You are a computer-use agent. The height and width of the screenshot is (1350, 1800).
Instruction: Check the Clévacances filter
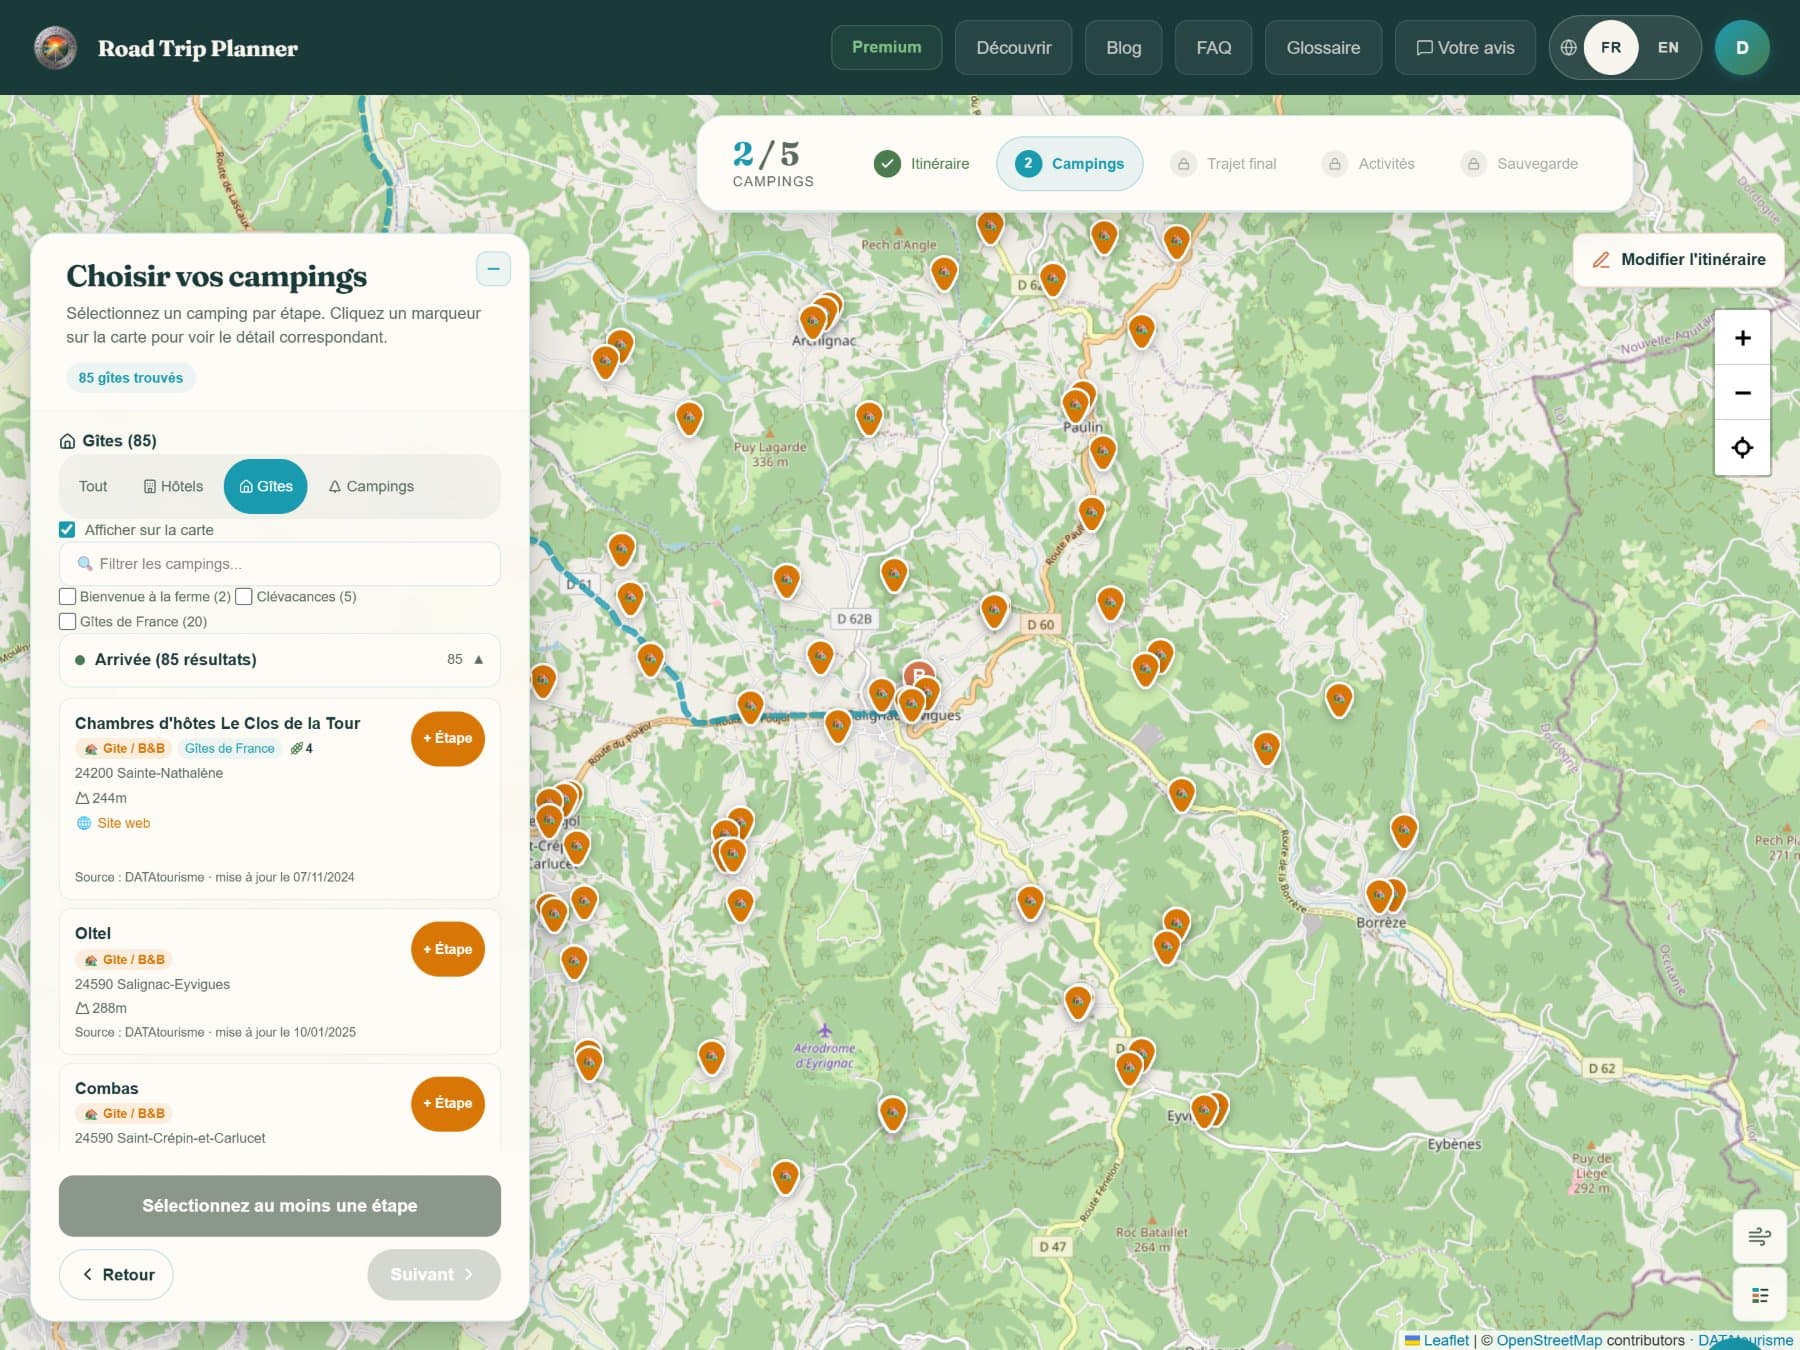click(244, 597)
